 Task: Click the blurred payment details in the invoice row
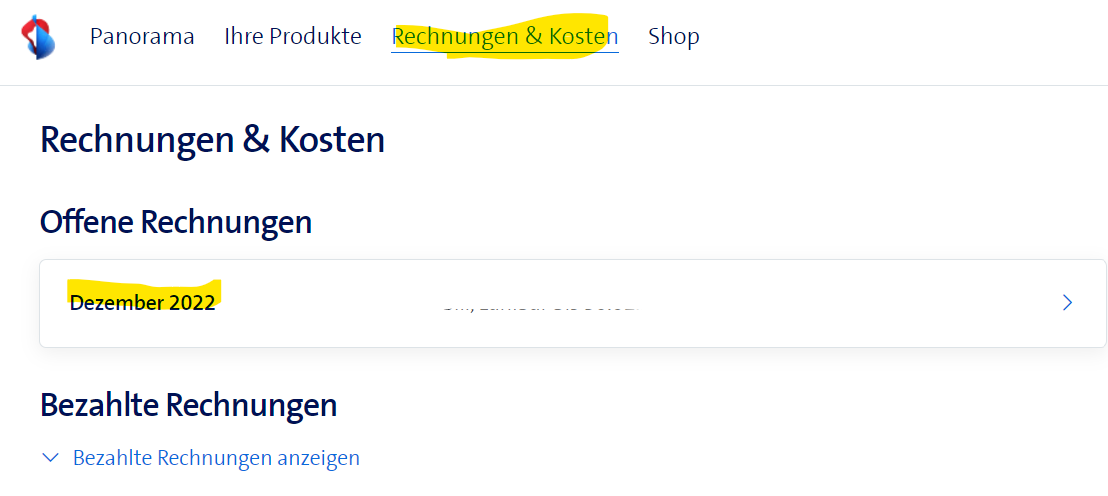pyautogui.click(x=540, y=303)
